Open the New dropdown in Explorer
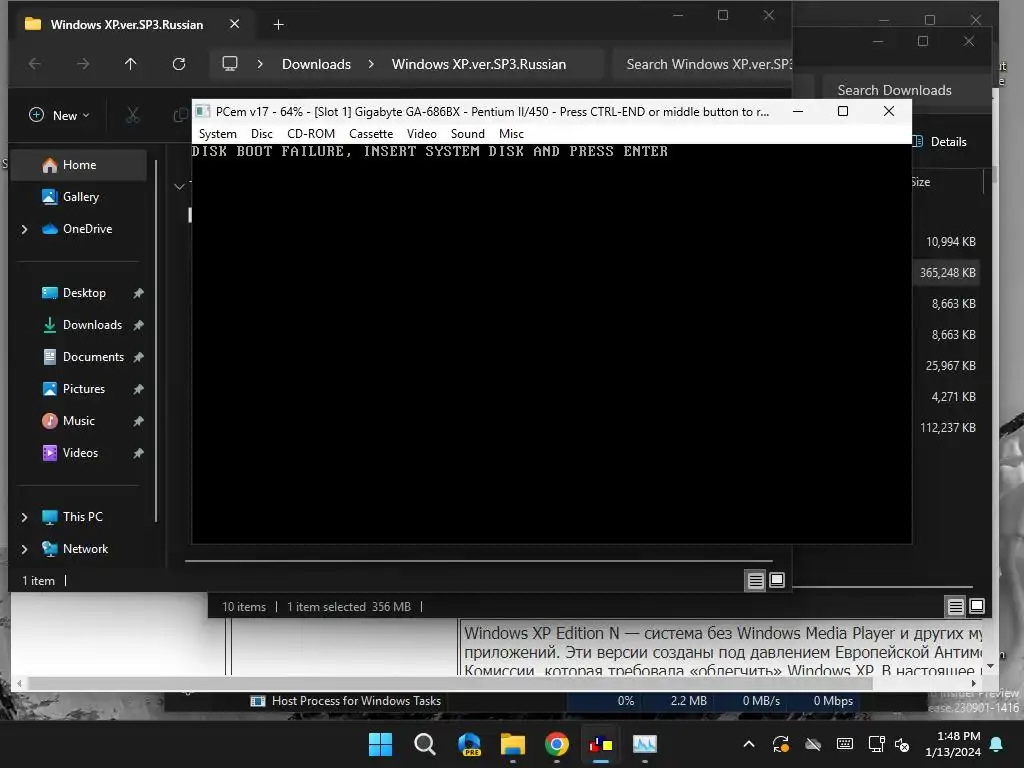The width and height of the screenshot is (1024, 768). point(59,116)
